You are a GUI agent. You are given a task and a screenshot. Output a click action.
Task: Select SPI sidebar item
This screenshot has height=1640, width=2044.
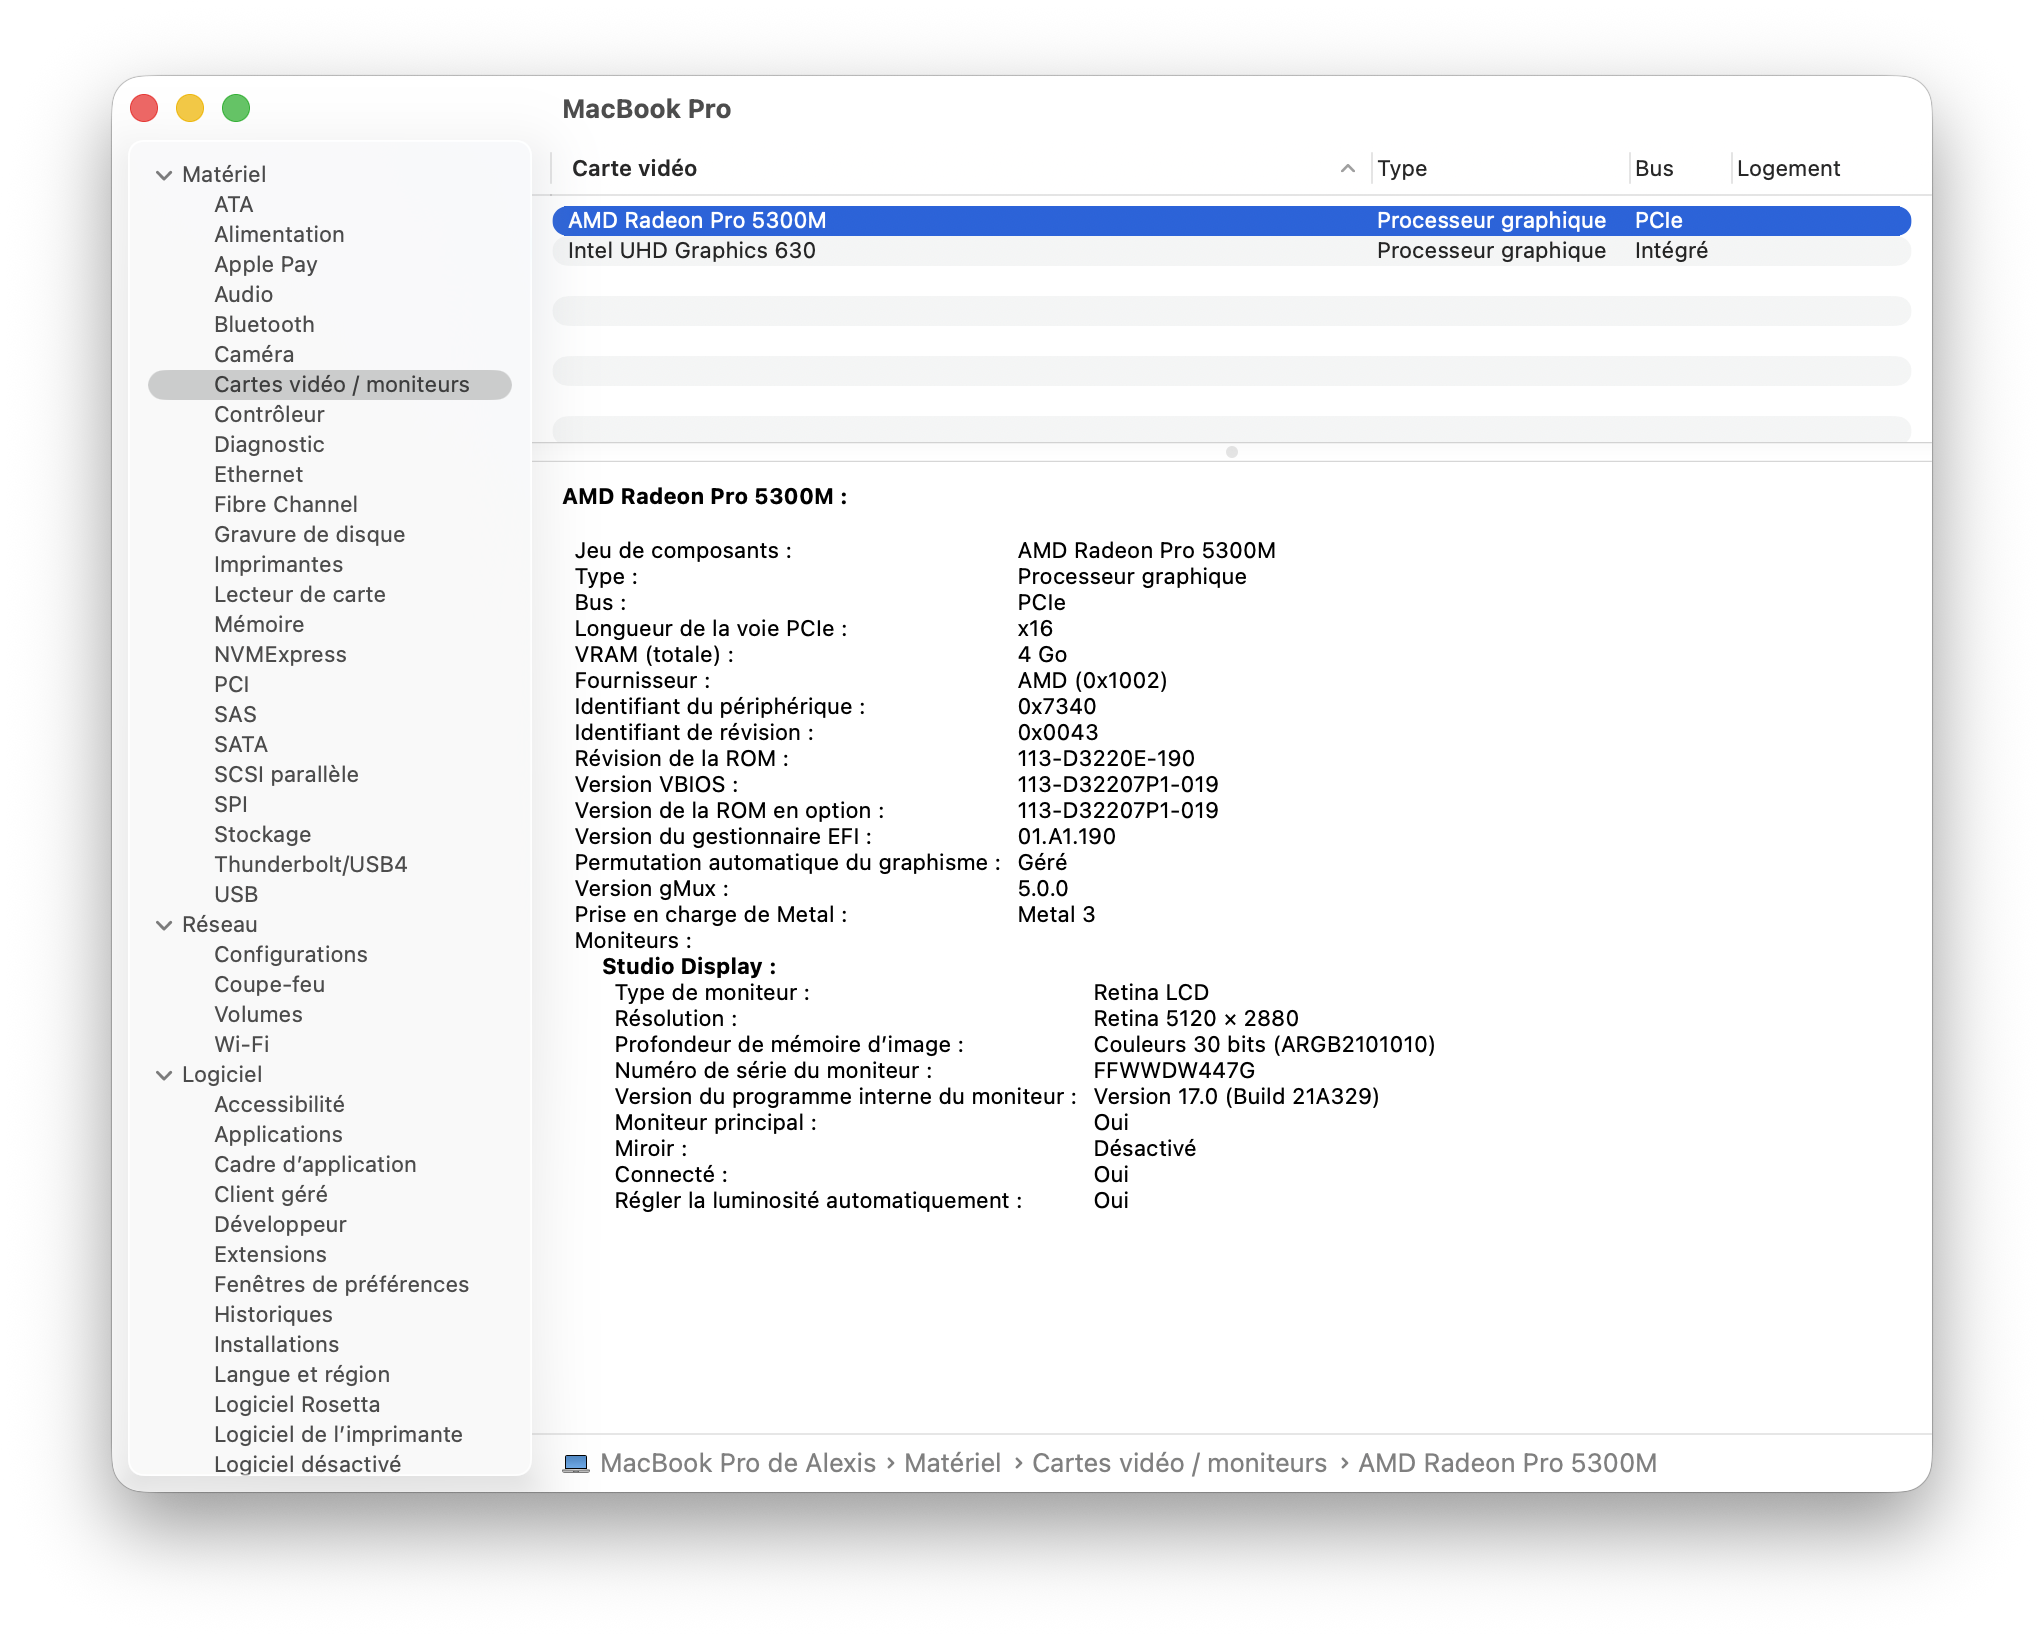click(230, 804)
